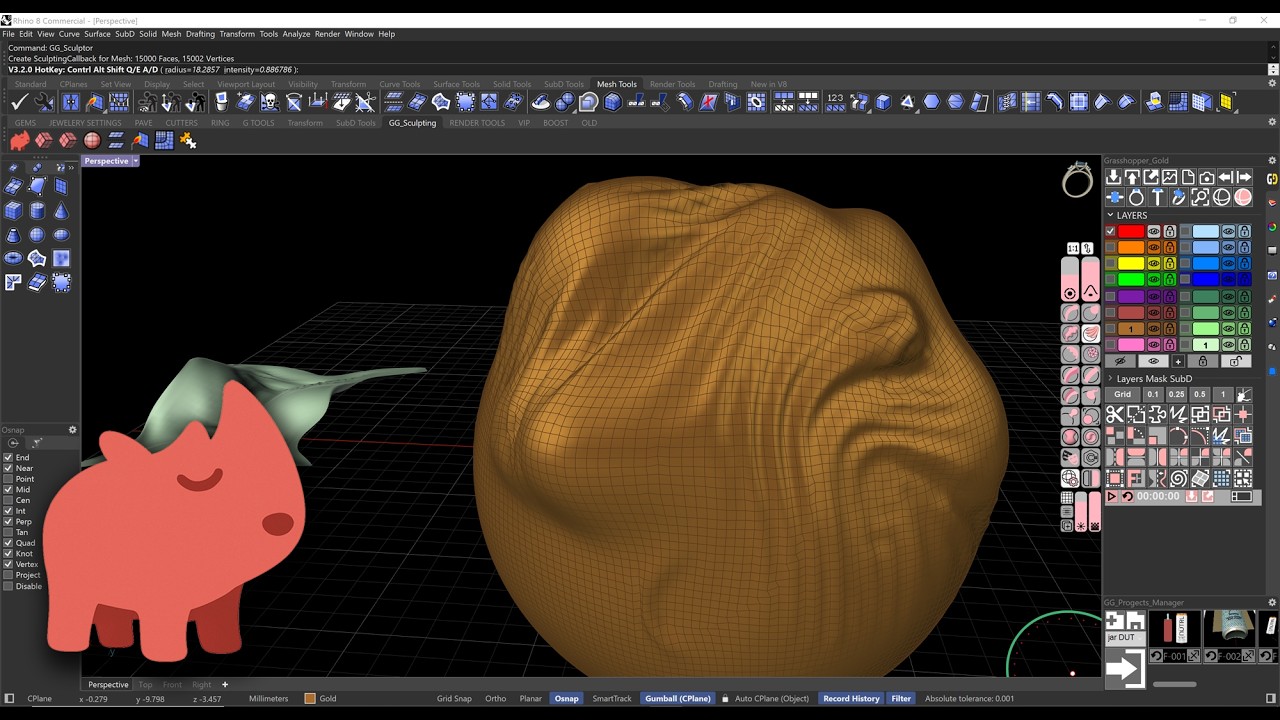Click the globe with gear sculpt icon
This screenshot has height=720, width=1280.
pos(1070,479)
